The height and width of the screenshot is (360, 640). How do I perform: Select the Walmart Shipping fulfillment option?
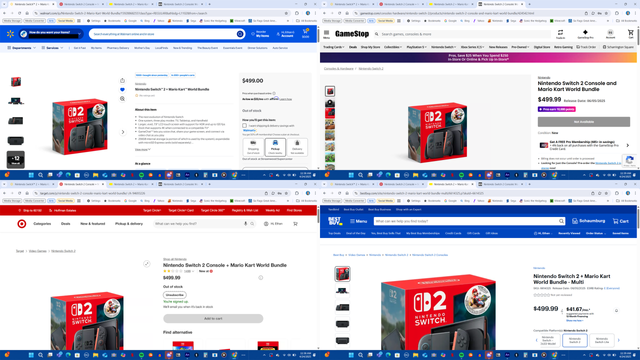pos(253,147)
